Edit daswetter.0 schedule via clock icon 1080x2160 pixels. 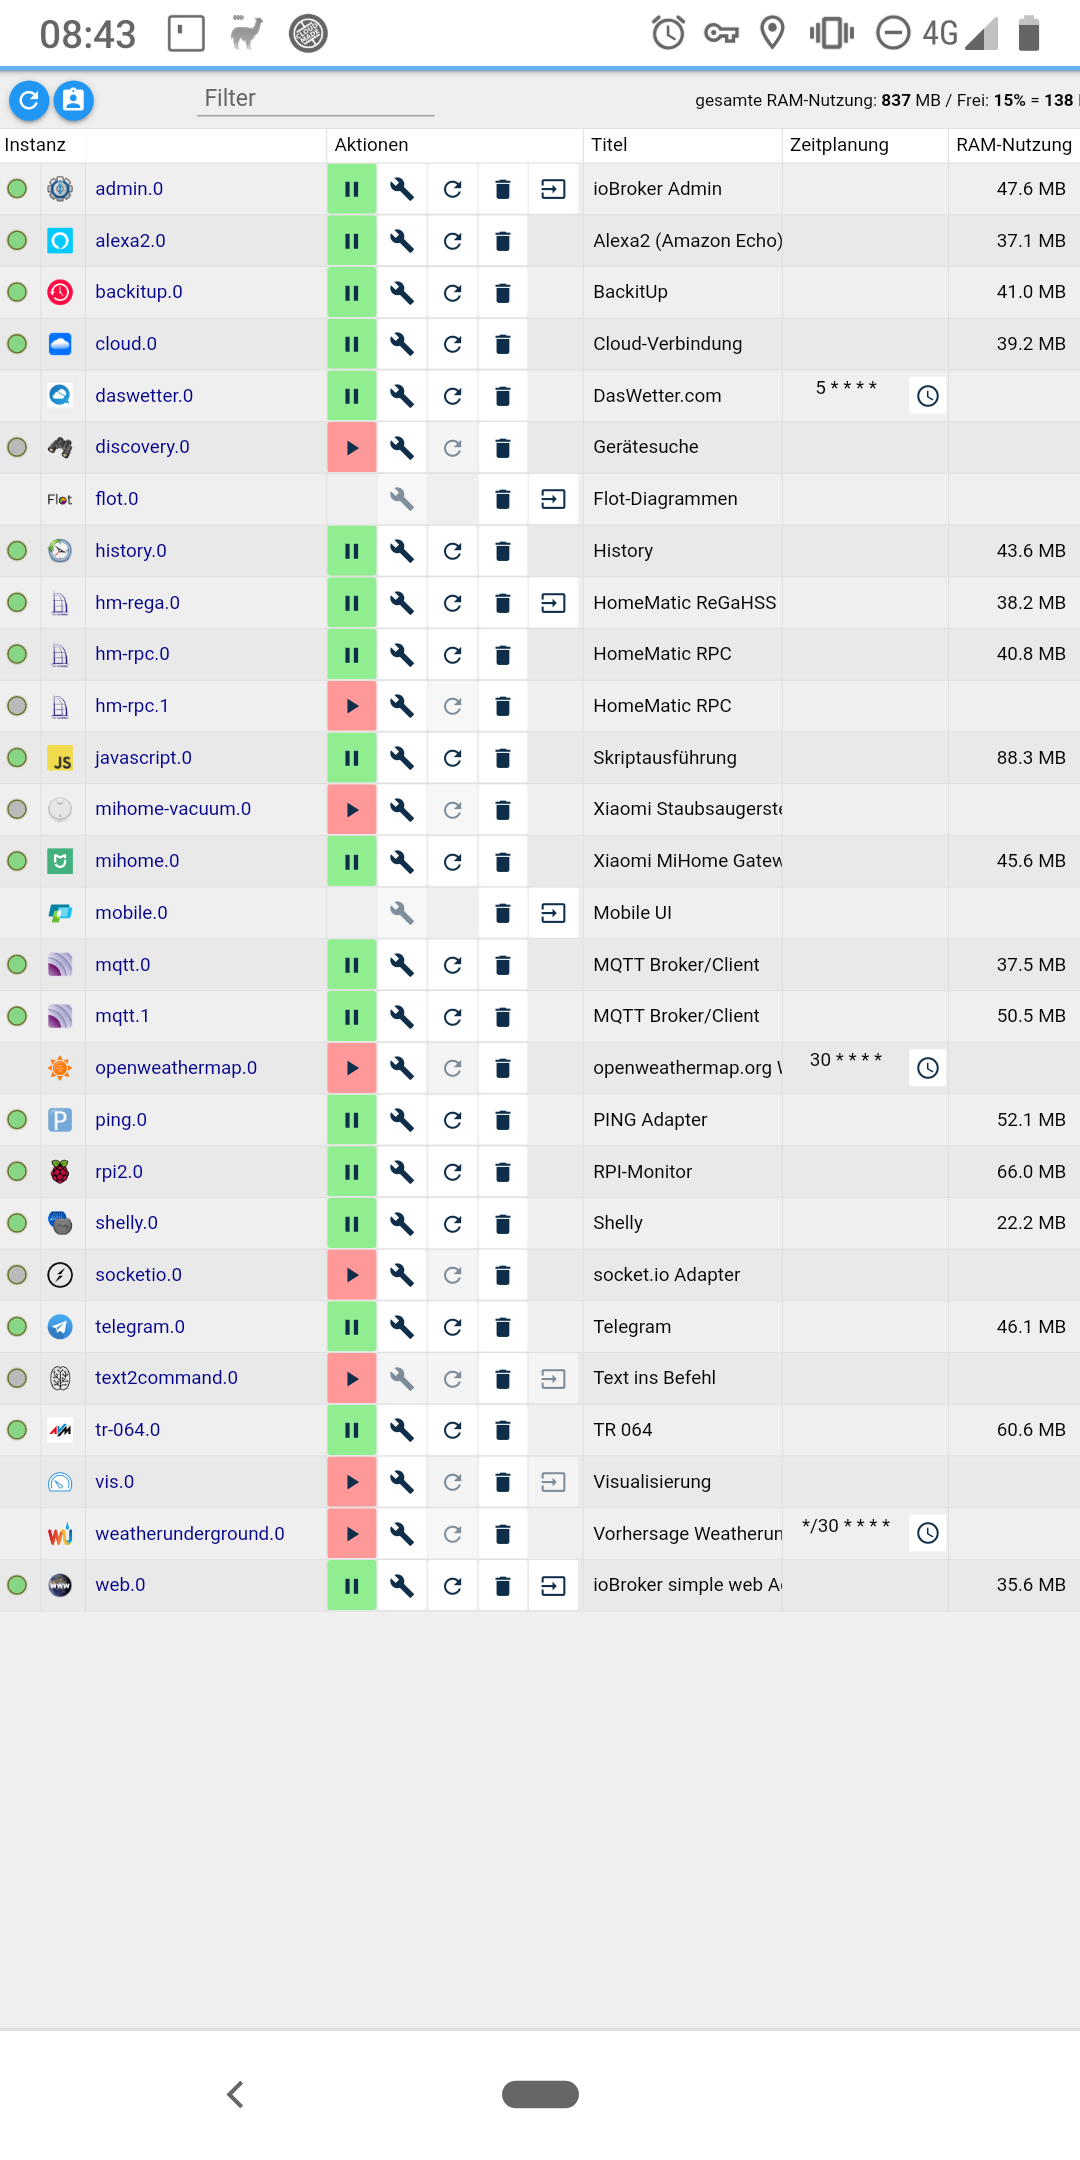(928, 396)
